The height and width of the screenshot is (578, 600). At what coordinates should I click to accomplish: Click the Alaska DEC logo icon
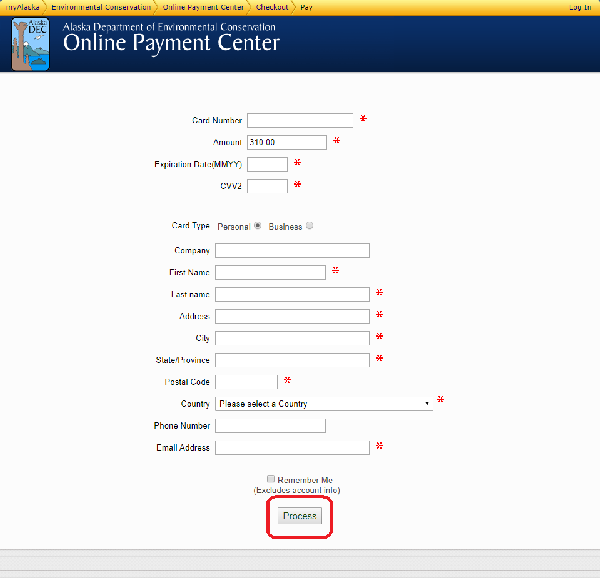pos(30,45)
